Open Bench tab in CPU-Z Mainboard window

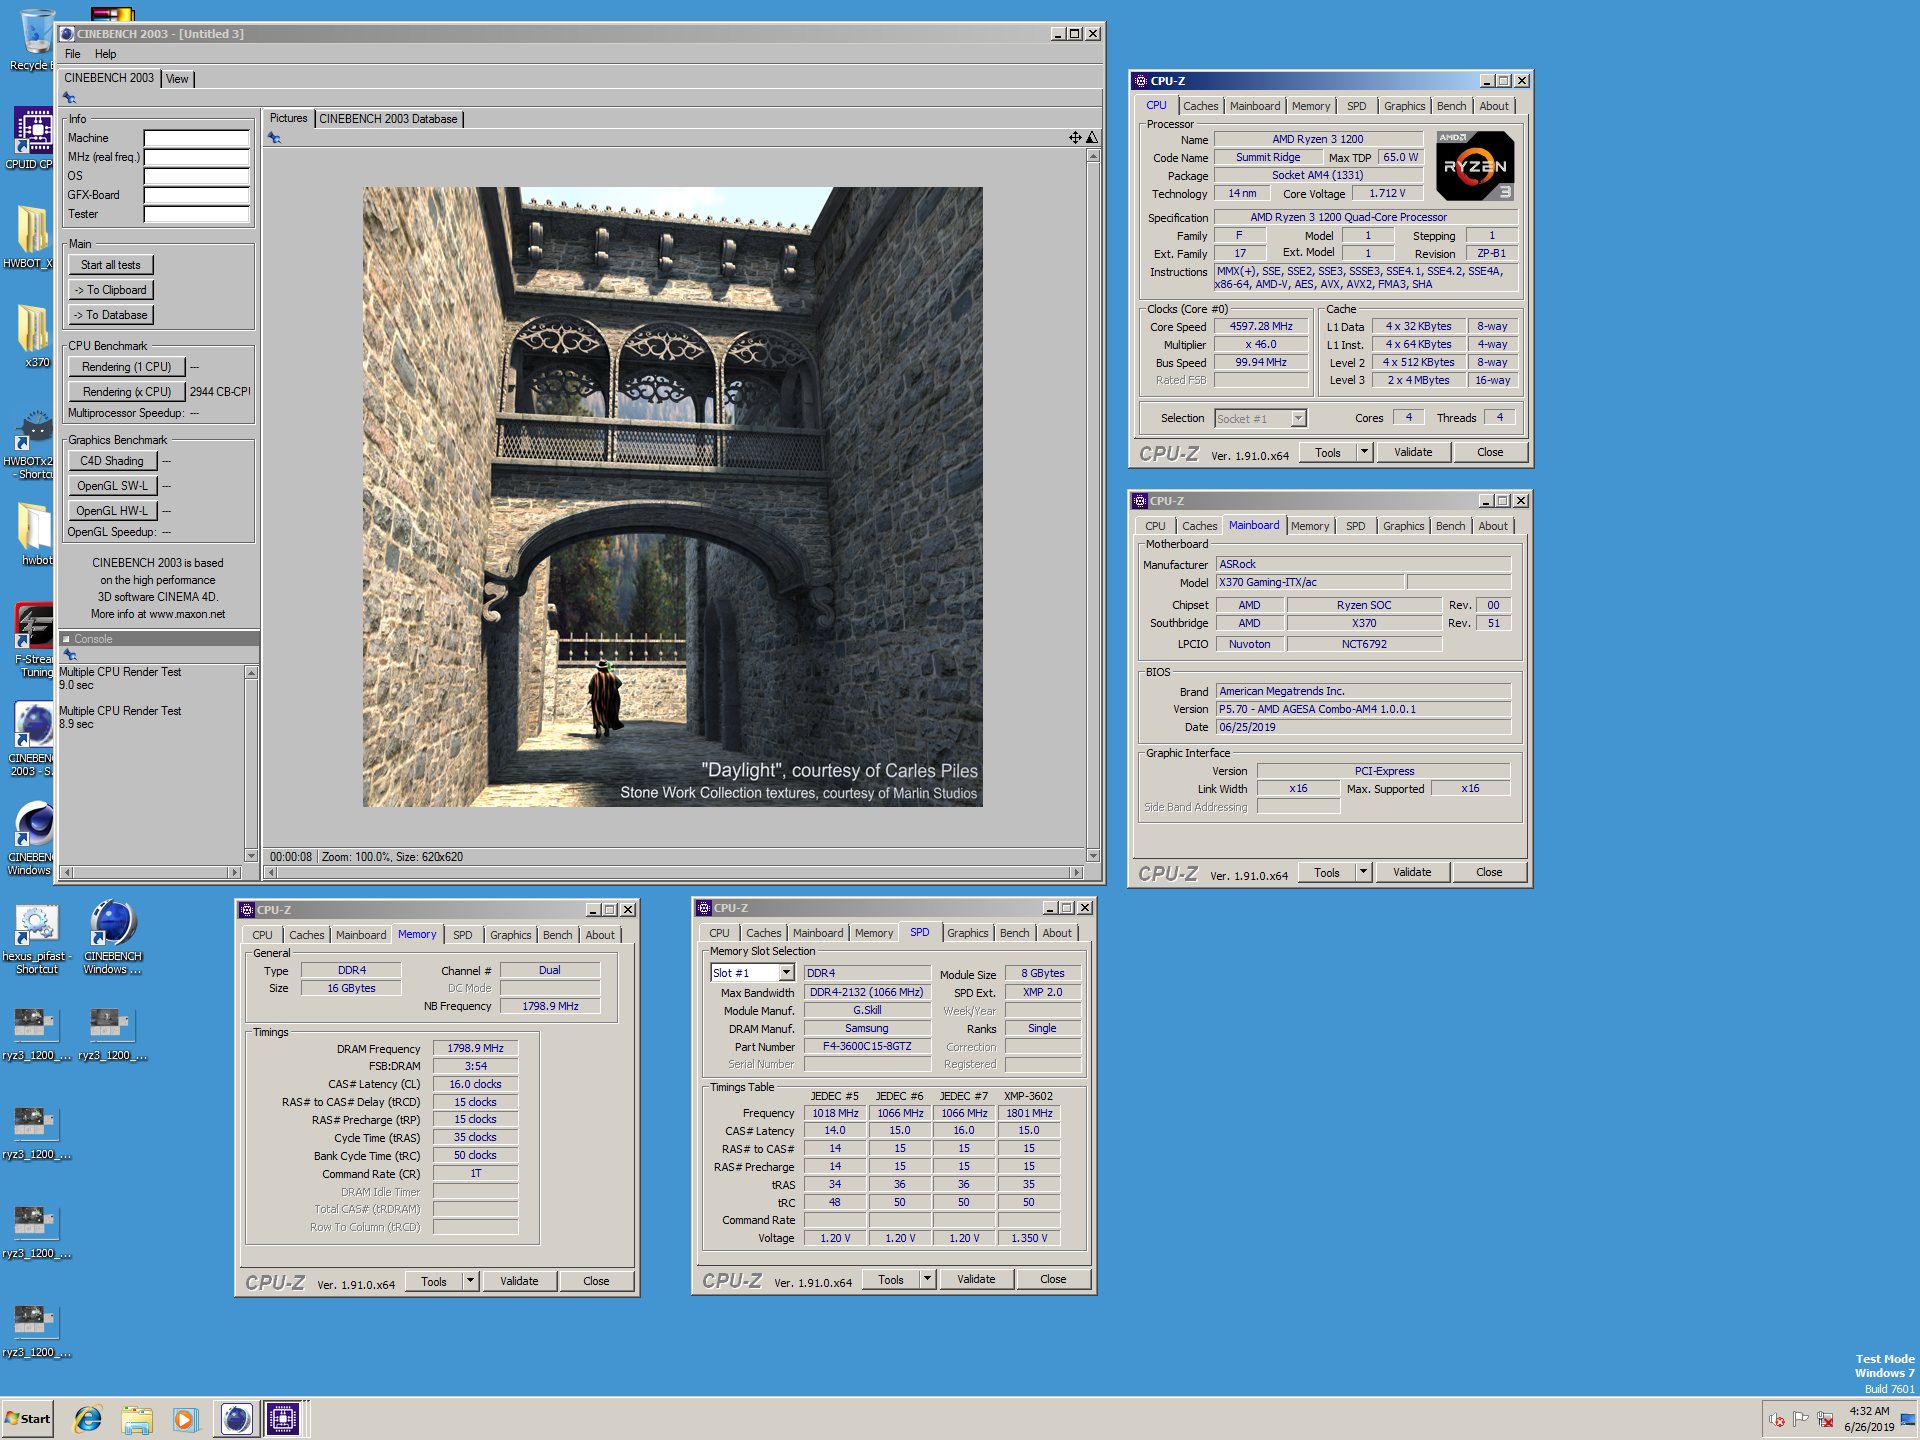[x=1450, y=526]
